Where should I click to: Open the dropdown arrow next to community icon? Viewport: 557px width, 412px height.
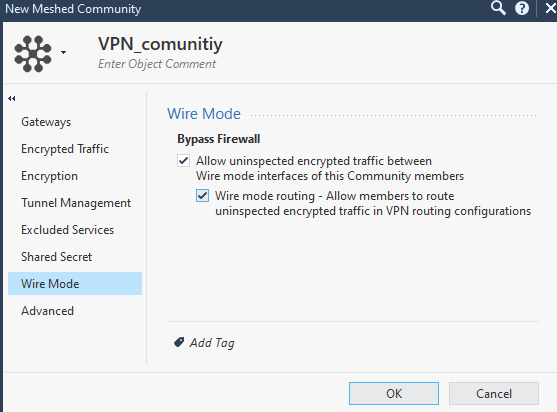(63, 53)
